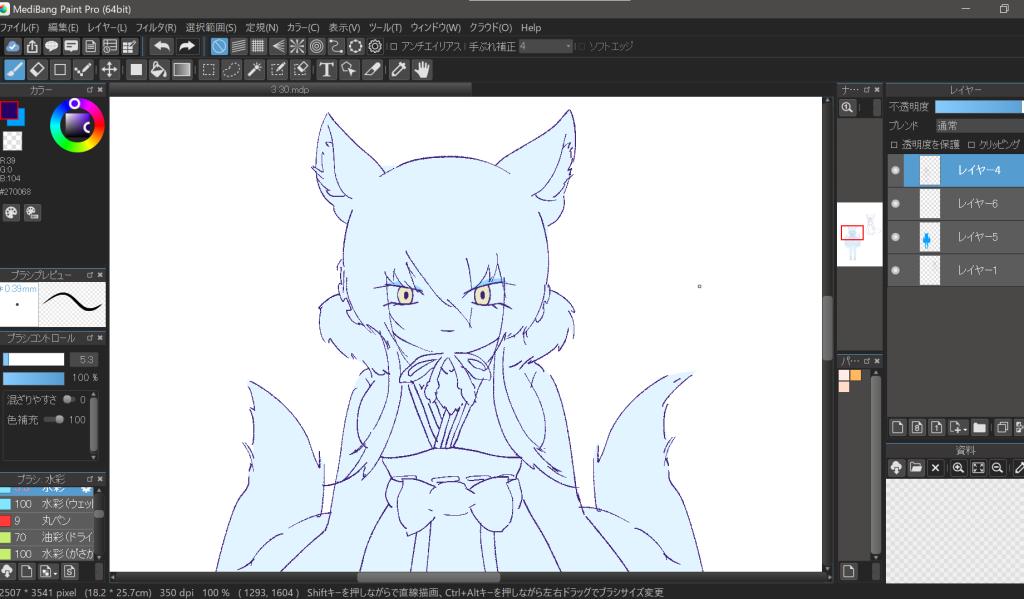The image size is (1024, 599).
Task: Activate the Hand pan tool
Action: 423,69
